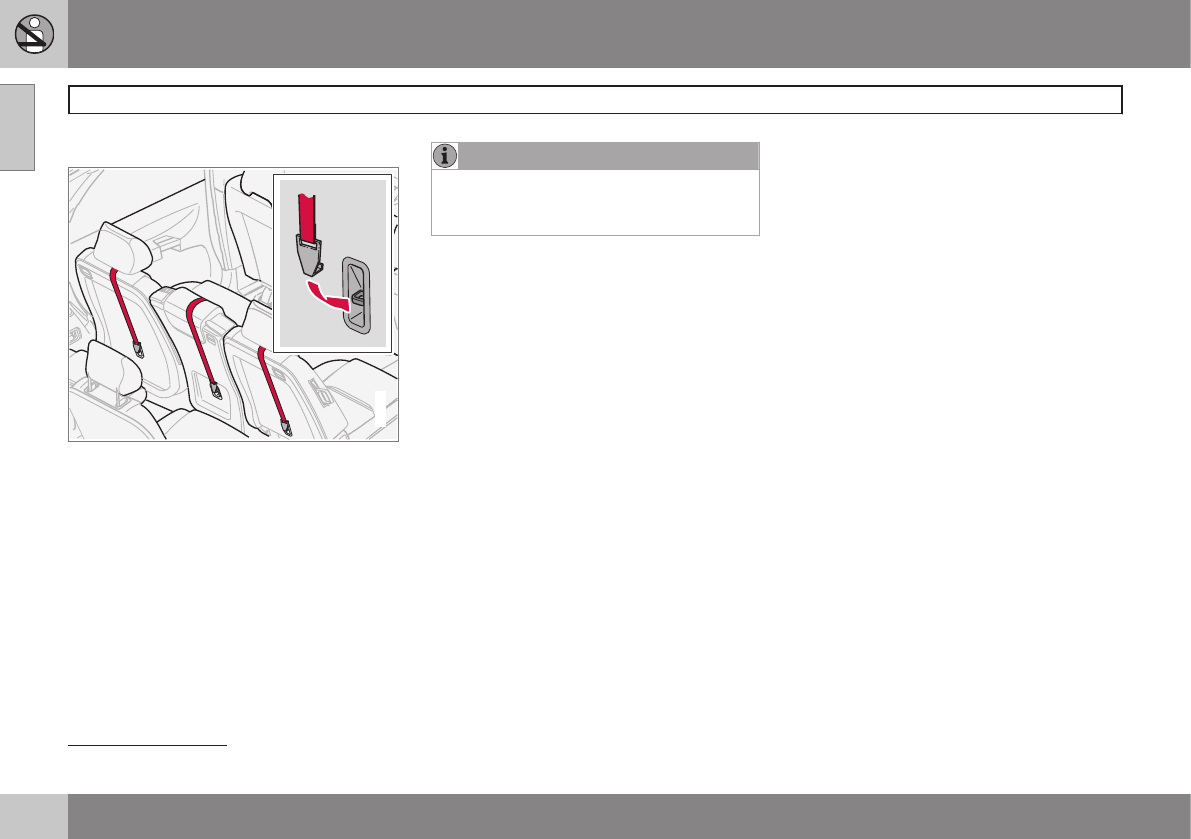Click the seatbelt safety icon in header
Image resolution: width=1191 pixels, height=839 pixels.
click(34, 34)
